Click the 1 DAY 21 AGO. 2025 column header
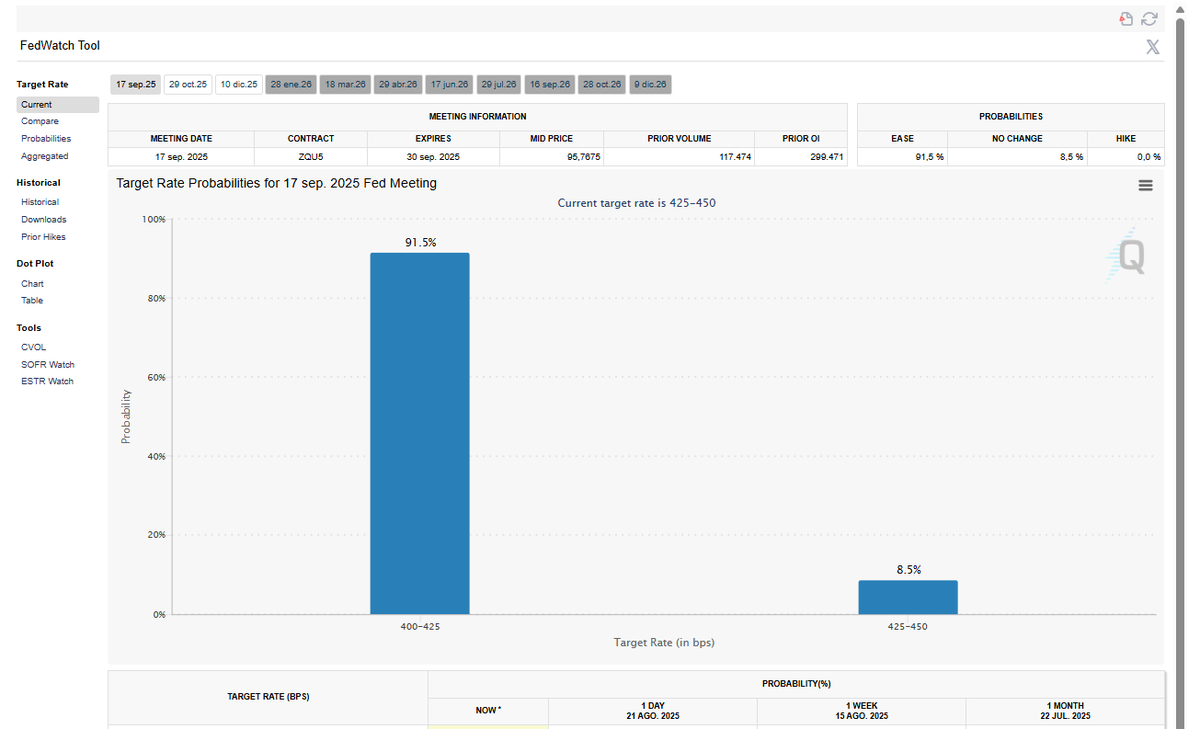 (653, 711)
